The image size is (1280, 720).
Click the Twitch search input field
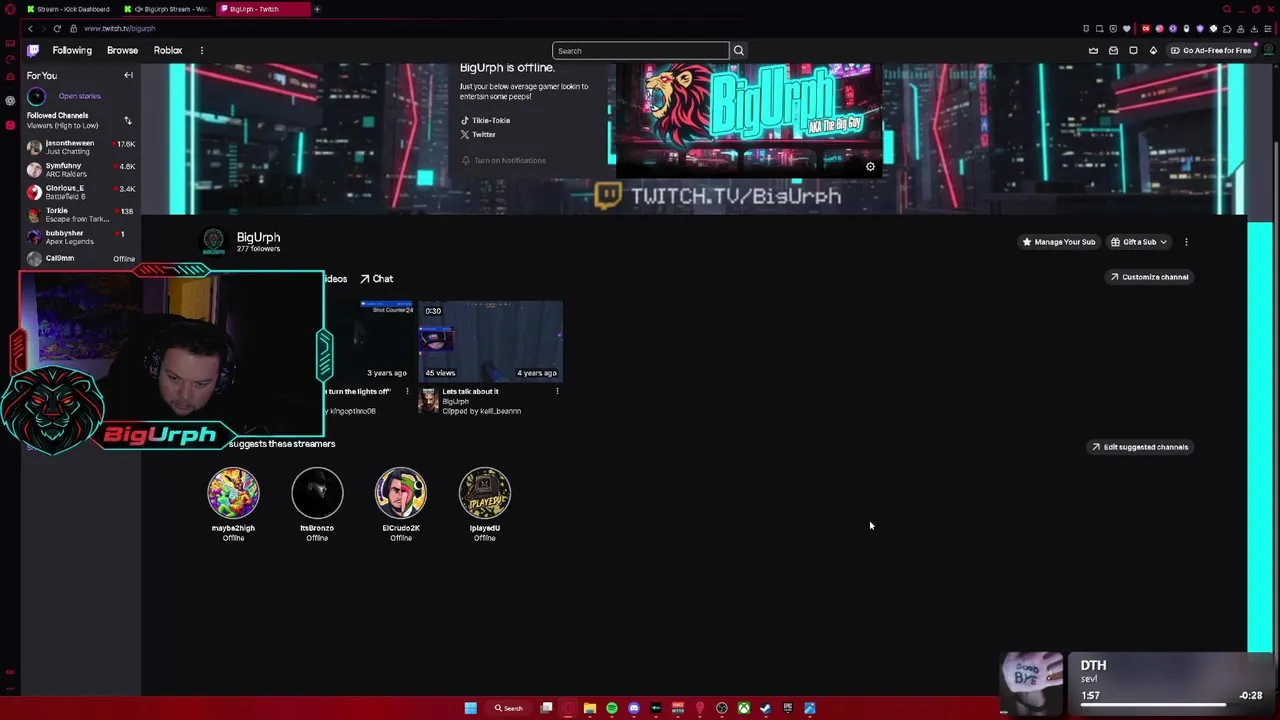pyautogui.click(x=641, y=51)
